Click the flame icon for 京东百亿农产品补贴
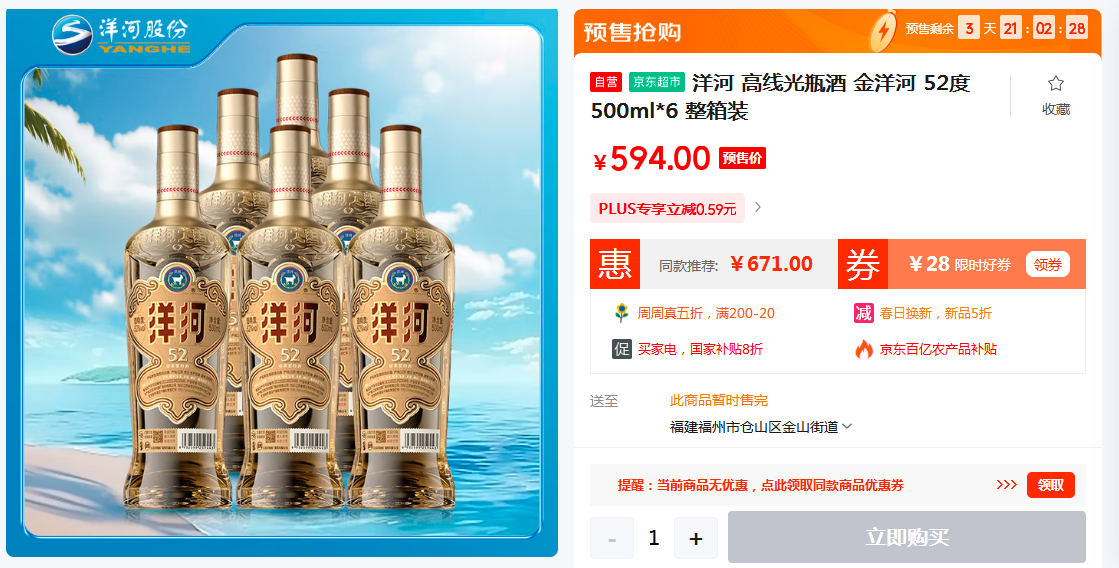 click(x=864, y=349)
